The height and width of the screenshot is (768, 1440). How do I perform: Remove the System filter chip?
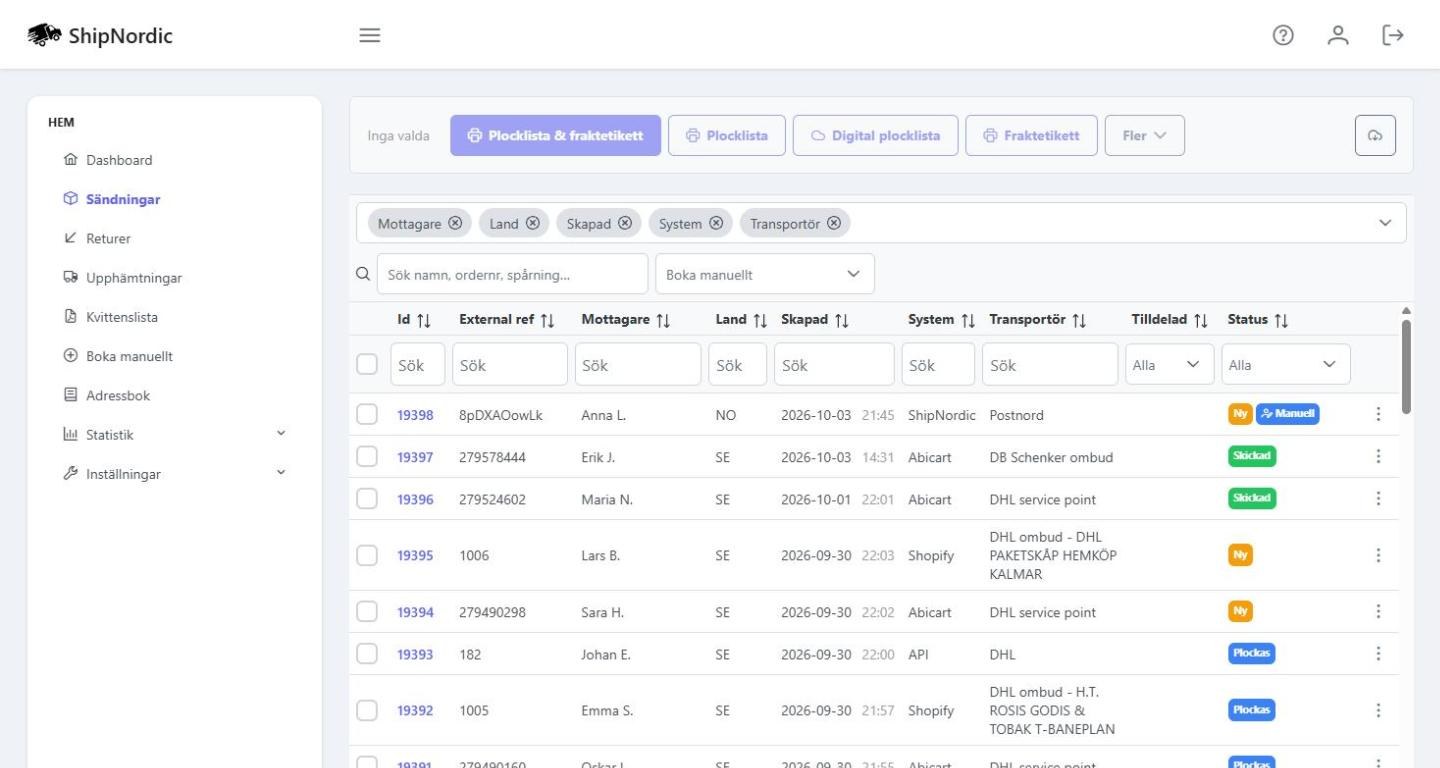[716, 223]
